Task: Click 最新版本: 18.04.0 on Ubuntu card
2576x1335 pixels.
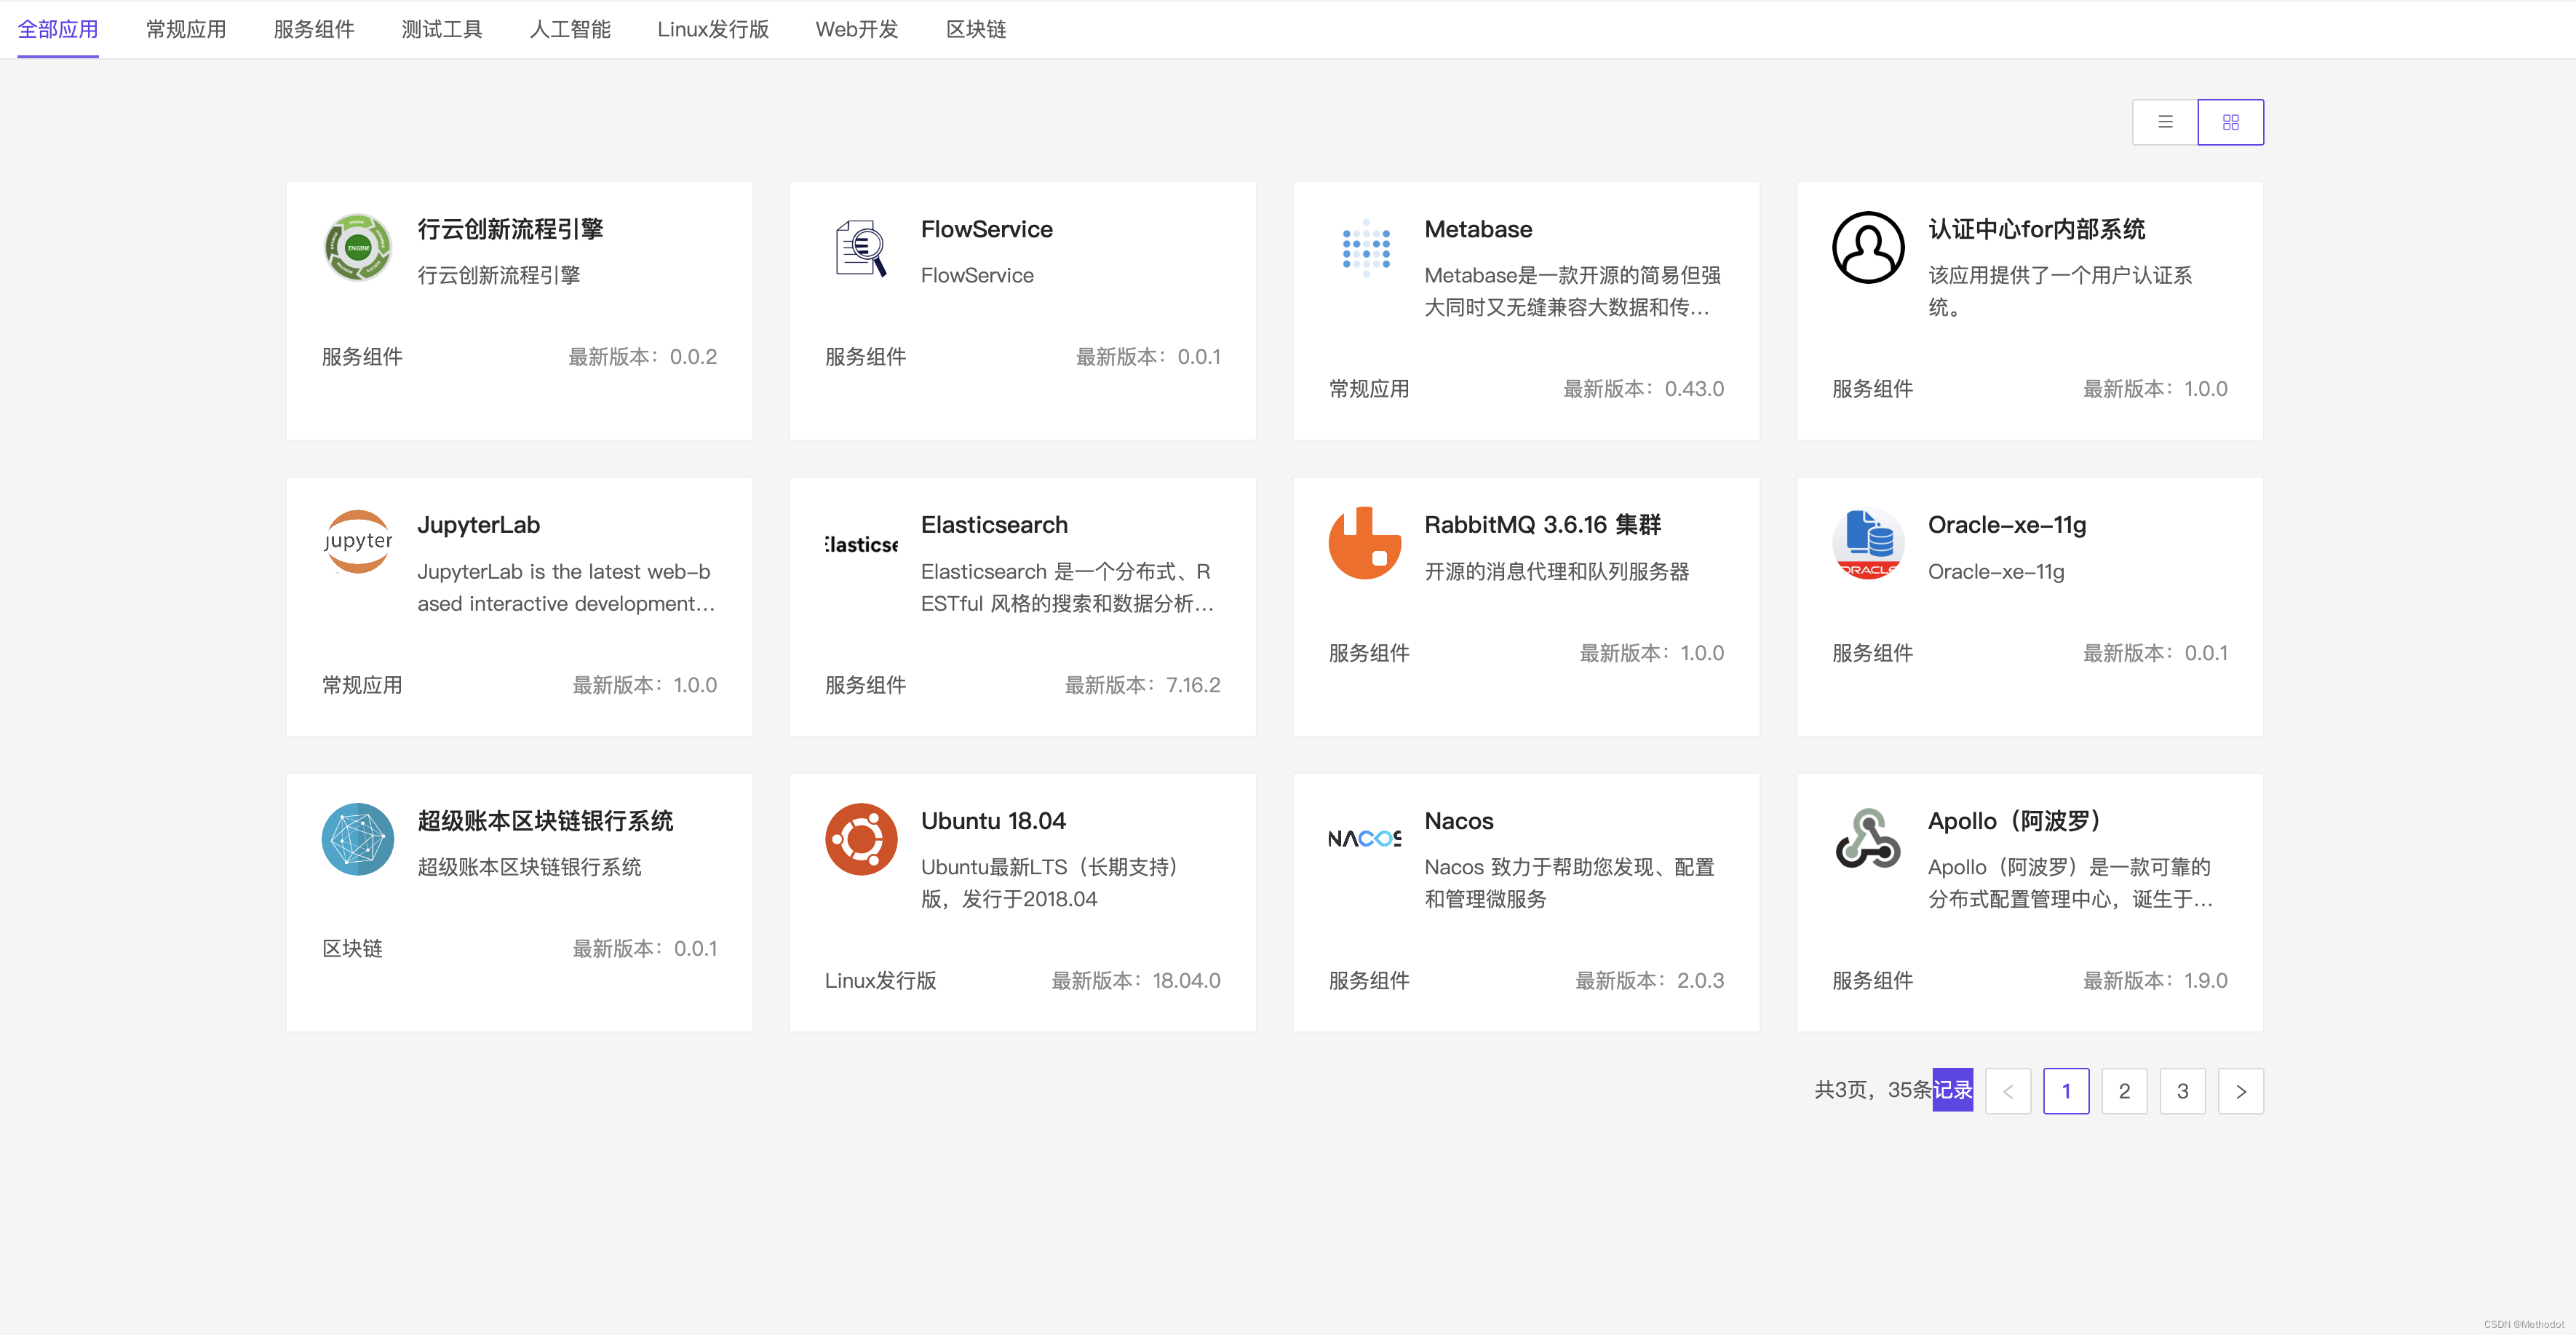Action: (1135, 981)
